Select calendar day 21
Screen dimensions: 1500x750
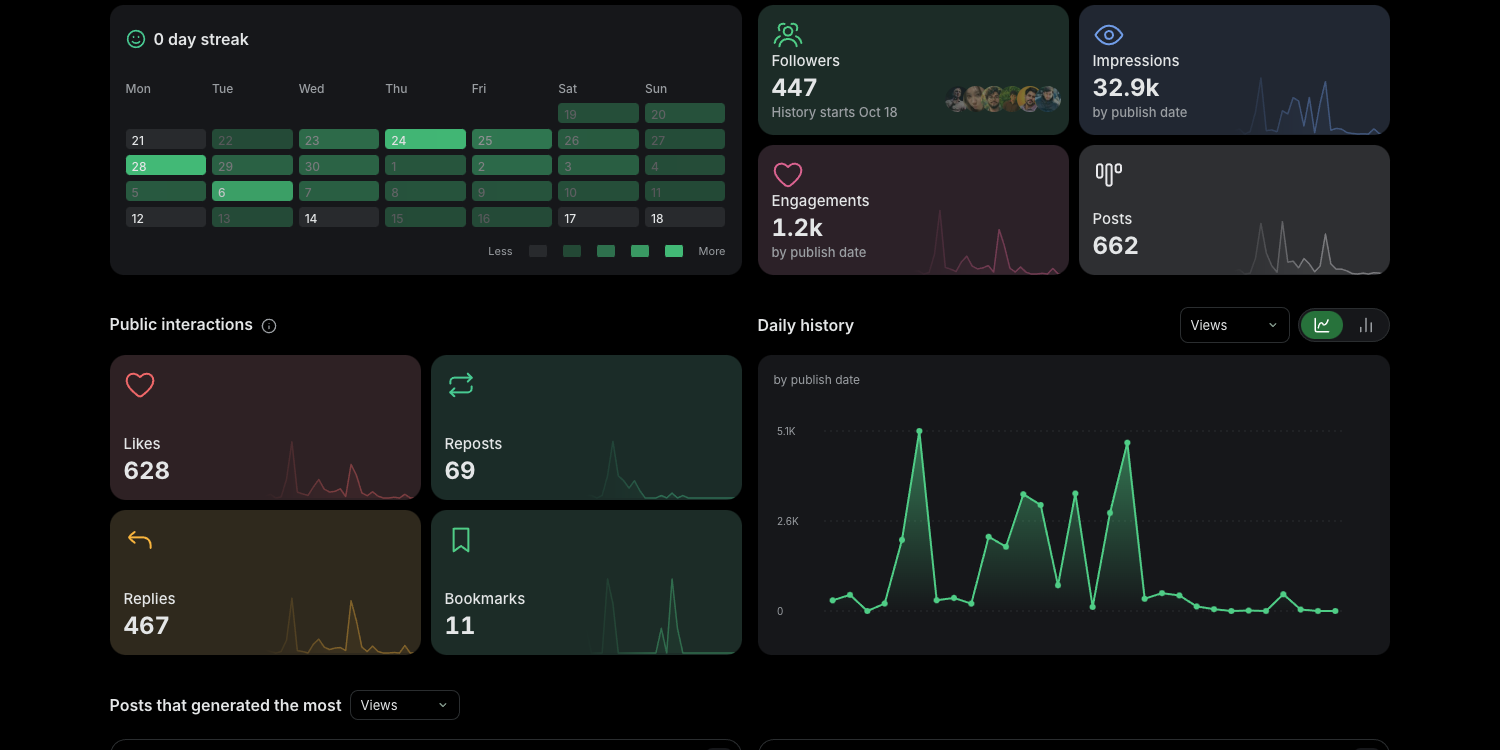pos(166,139)
